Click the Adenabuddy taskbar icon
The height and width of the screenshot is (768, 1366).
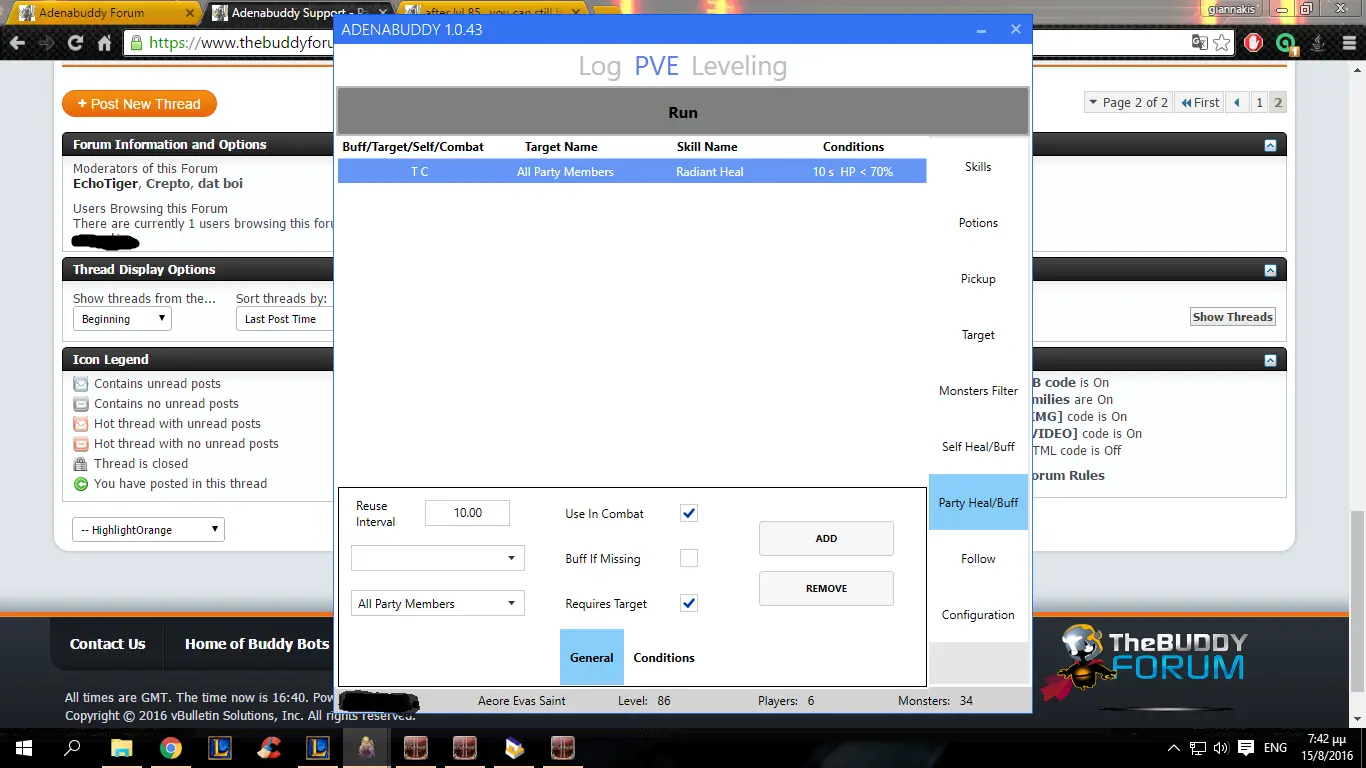(x=366, y=748)
